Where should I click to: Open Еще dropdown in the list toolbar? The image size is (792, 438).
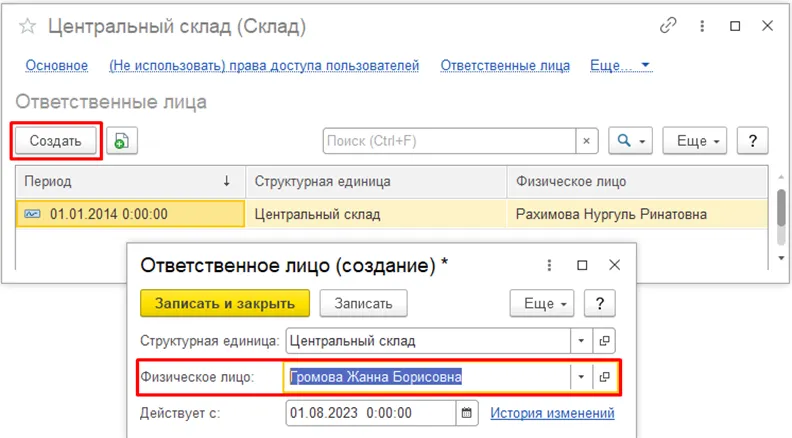point(695,140)
